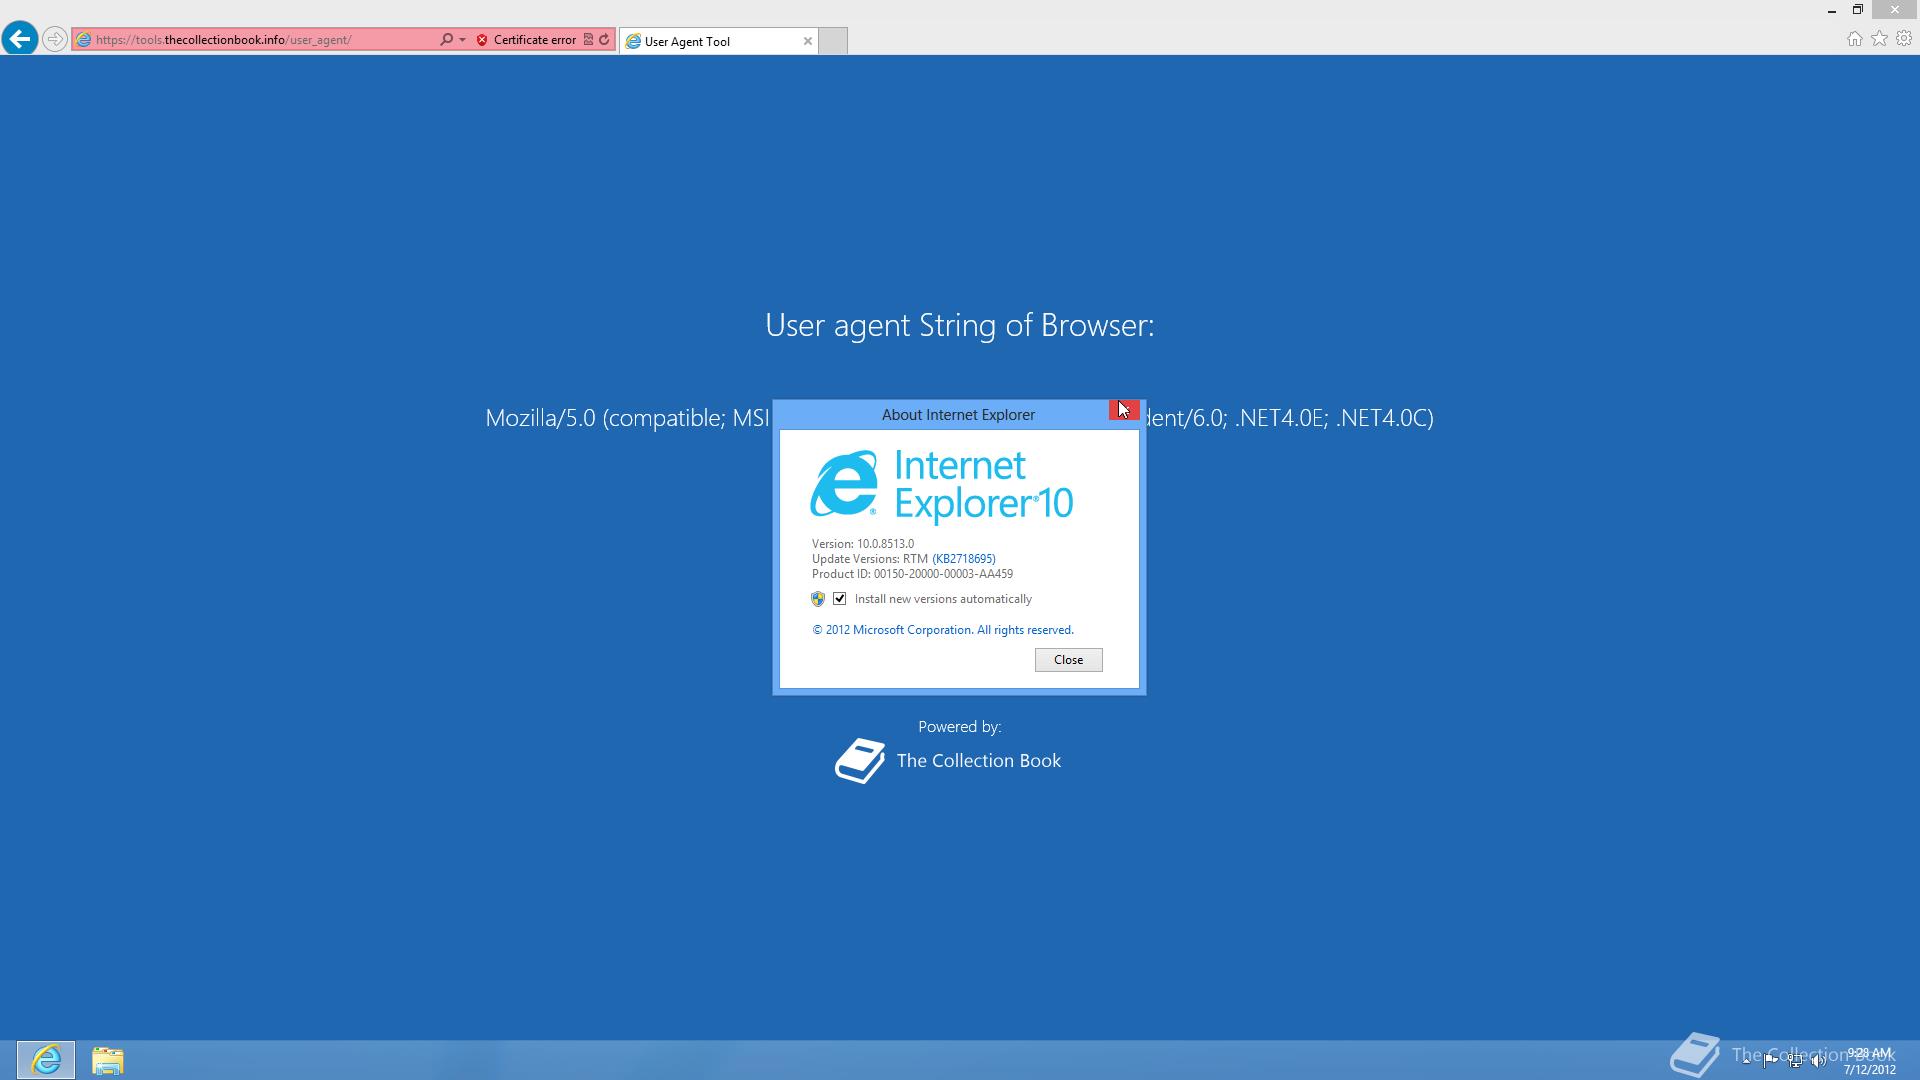Click the Powered by: text
Screen dimensions: 1920x1080
[x=959, y=727]
